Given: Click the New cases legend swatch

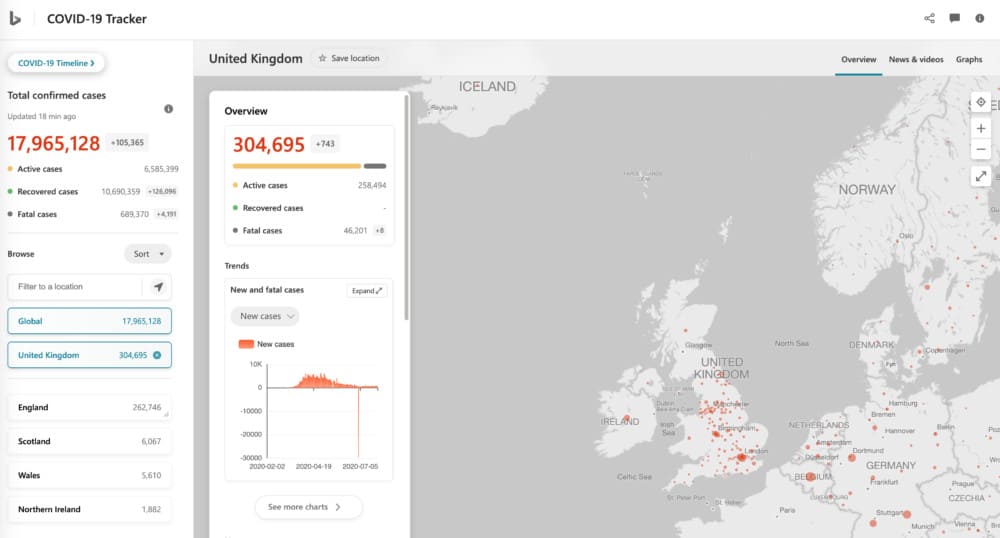Looking at the screenshot, I should [246, 344].
